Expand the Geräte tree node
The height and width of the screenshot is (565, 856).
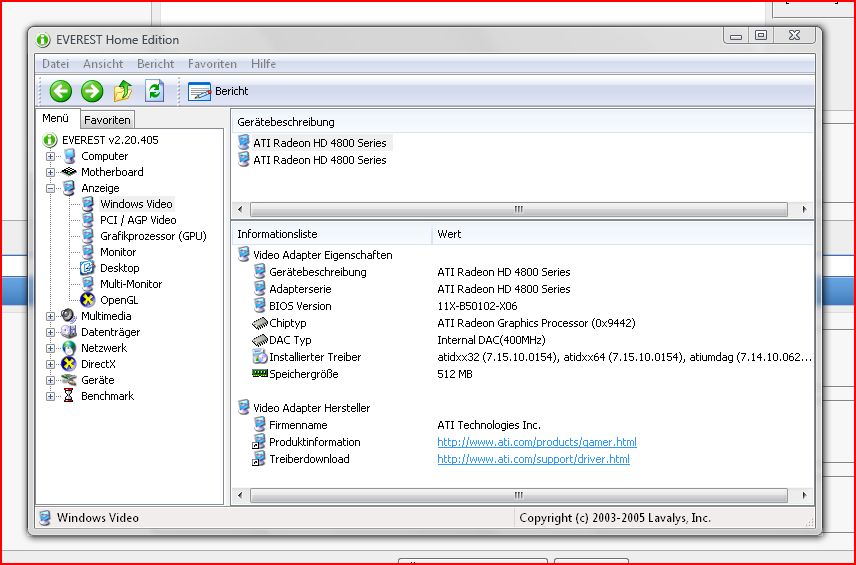tap(50, 380)
